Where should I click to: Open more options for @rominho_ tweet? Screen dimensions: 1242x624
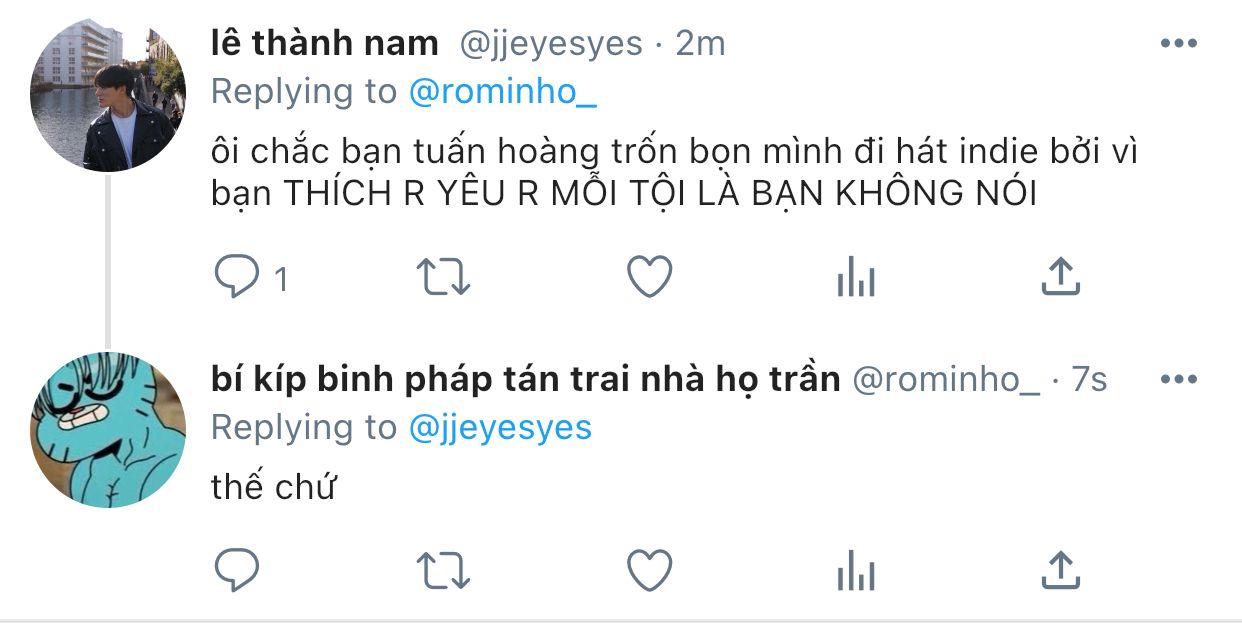click(1178, 380)
